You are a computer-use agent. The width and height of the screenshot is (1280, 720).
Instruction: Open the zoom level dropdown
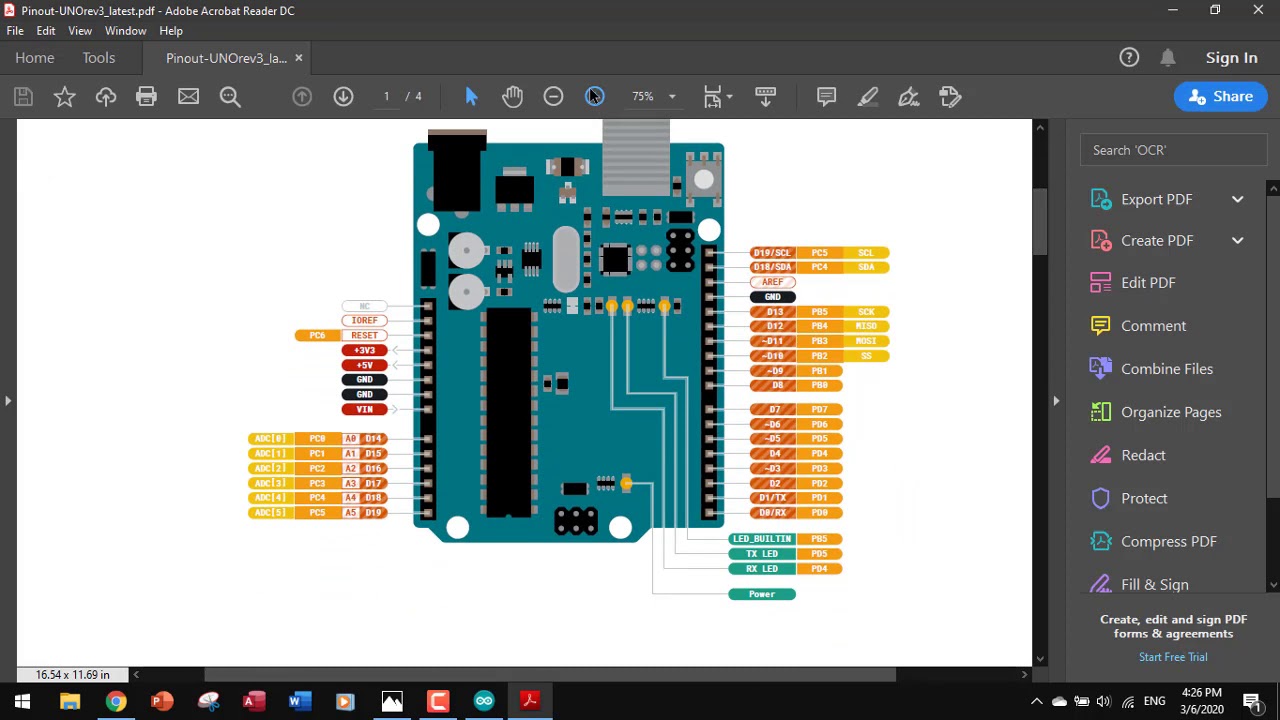(x=672, y=97)
